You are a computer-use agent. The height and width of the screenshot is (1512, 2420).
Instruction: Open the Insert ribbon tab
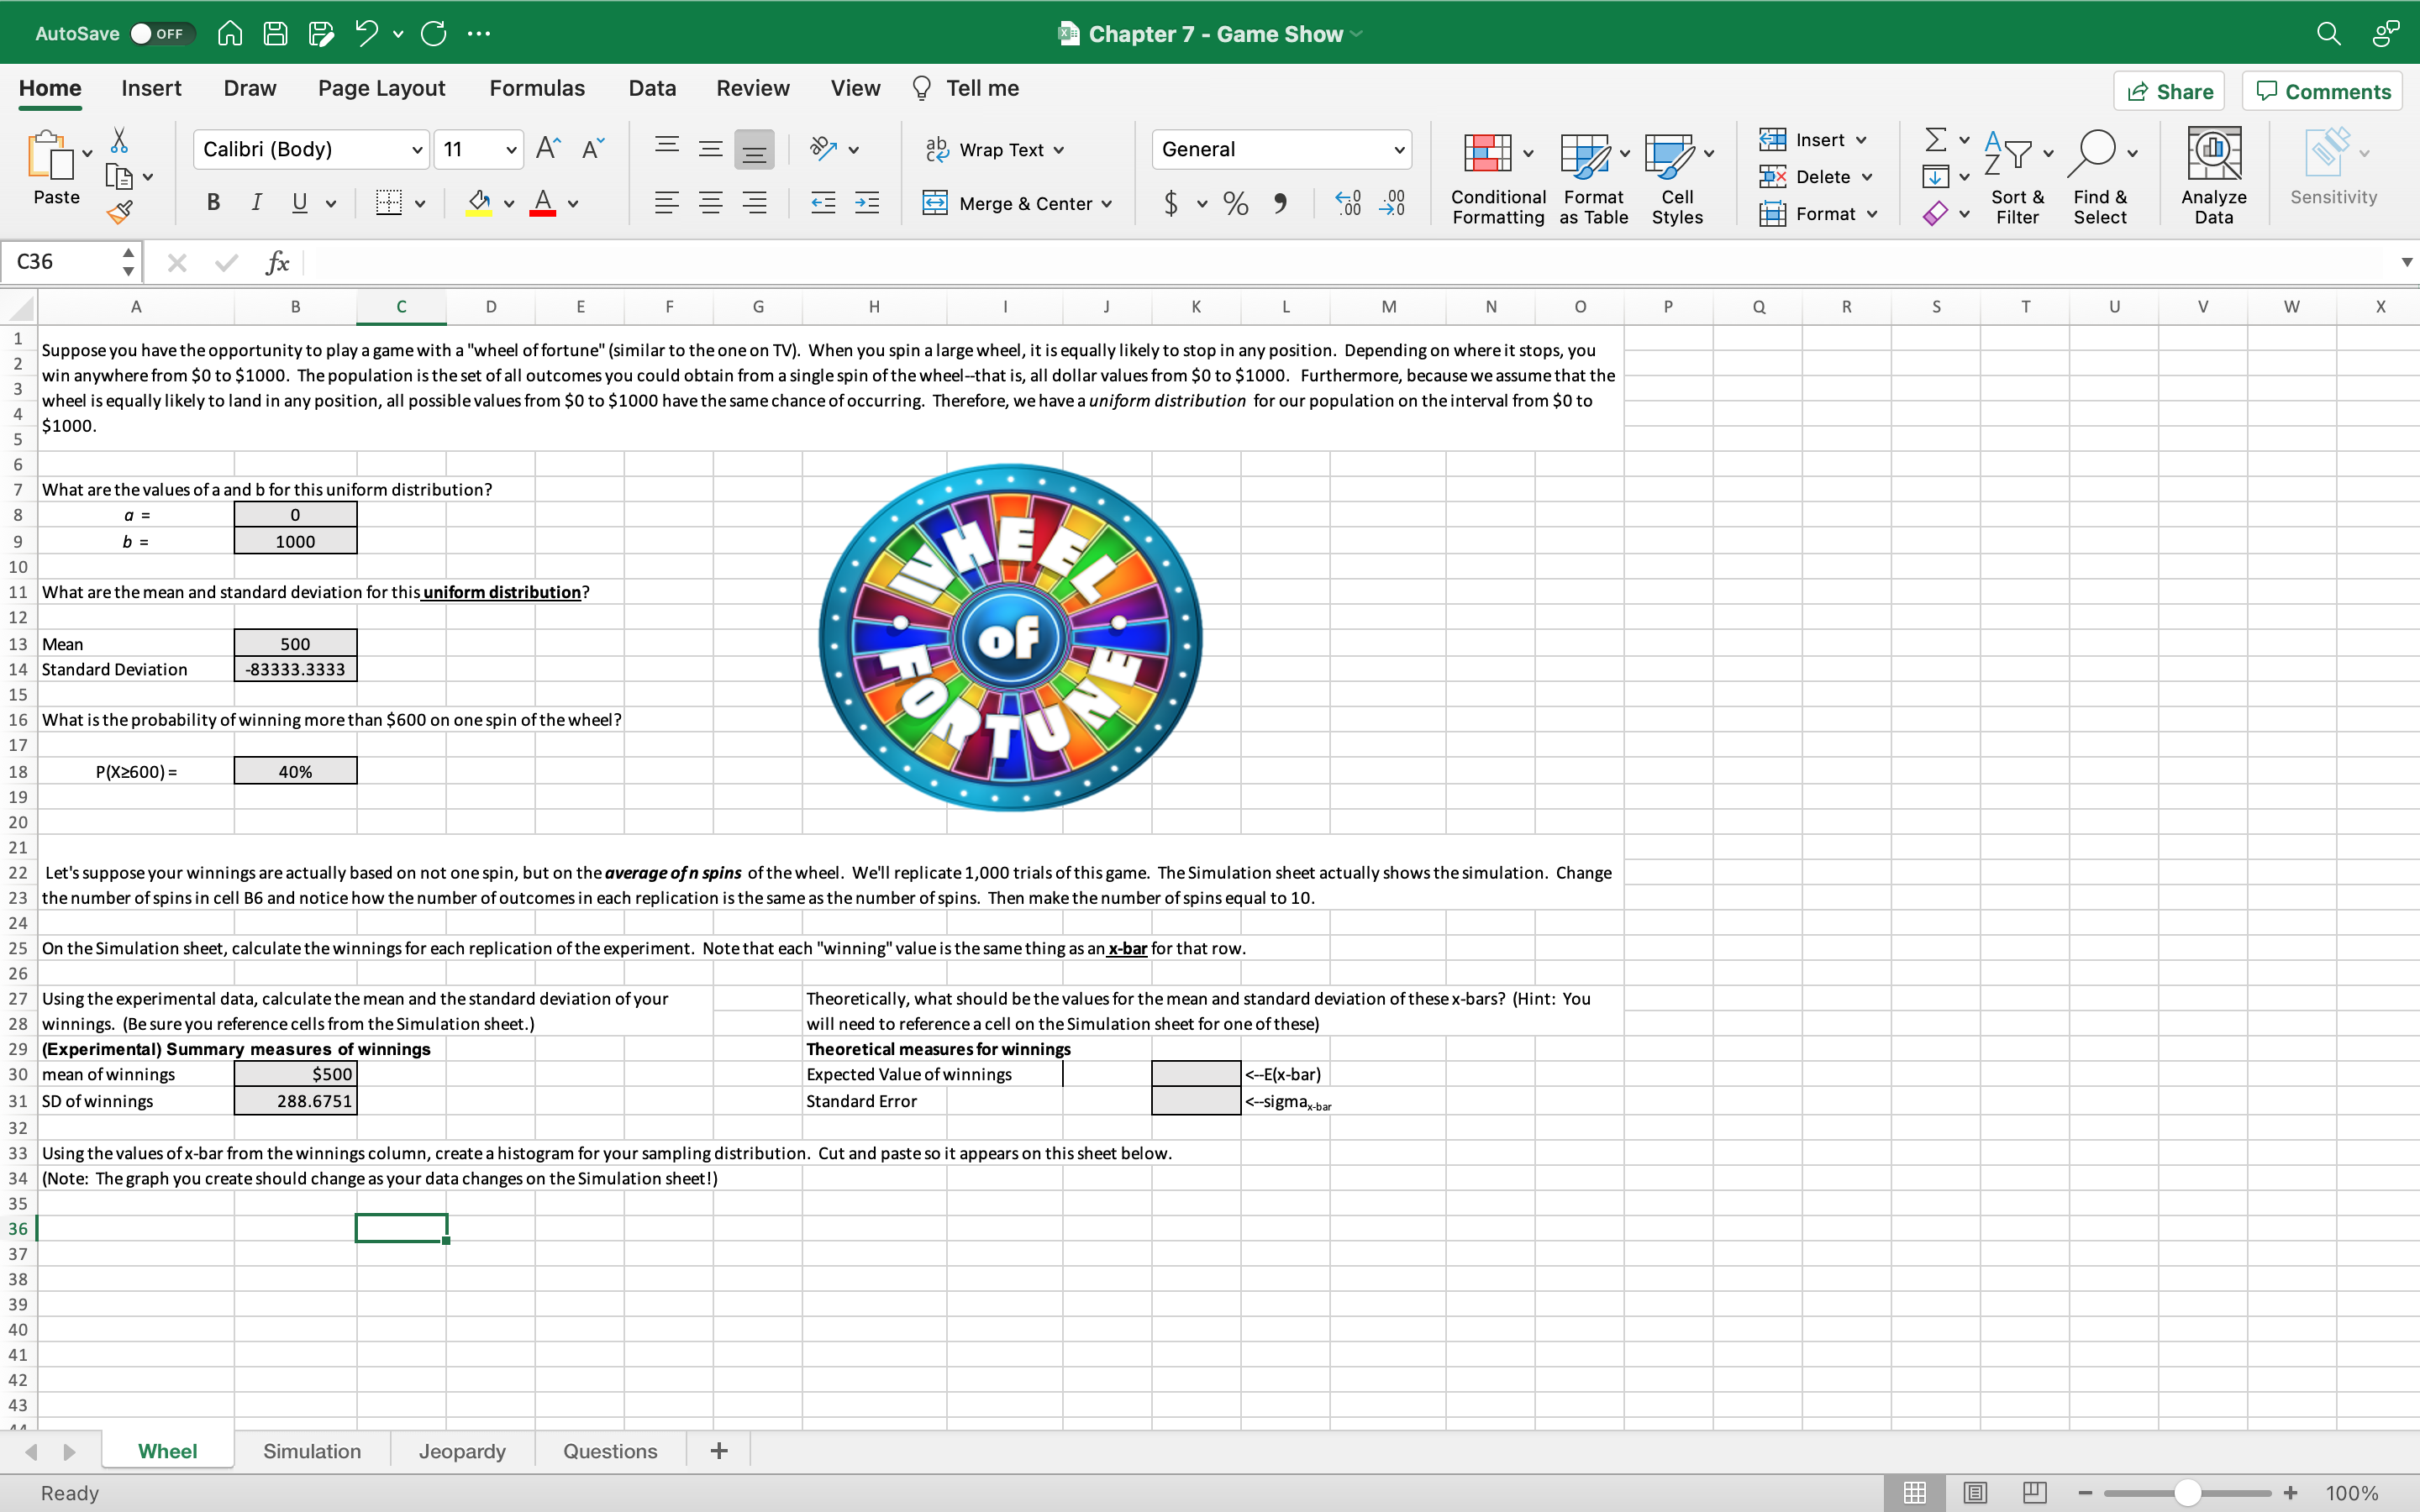[x=151, y=88]
